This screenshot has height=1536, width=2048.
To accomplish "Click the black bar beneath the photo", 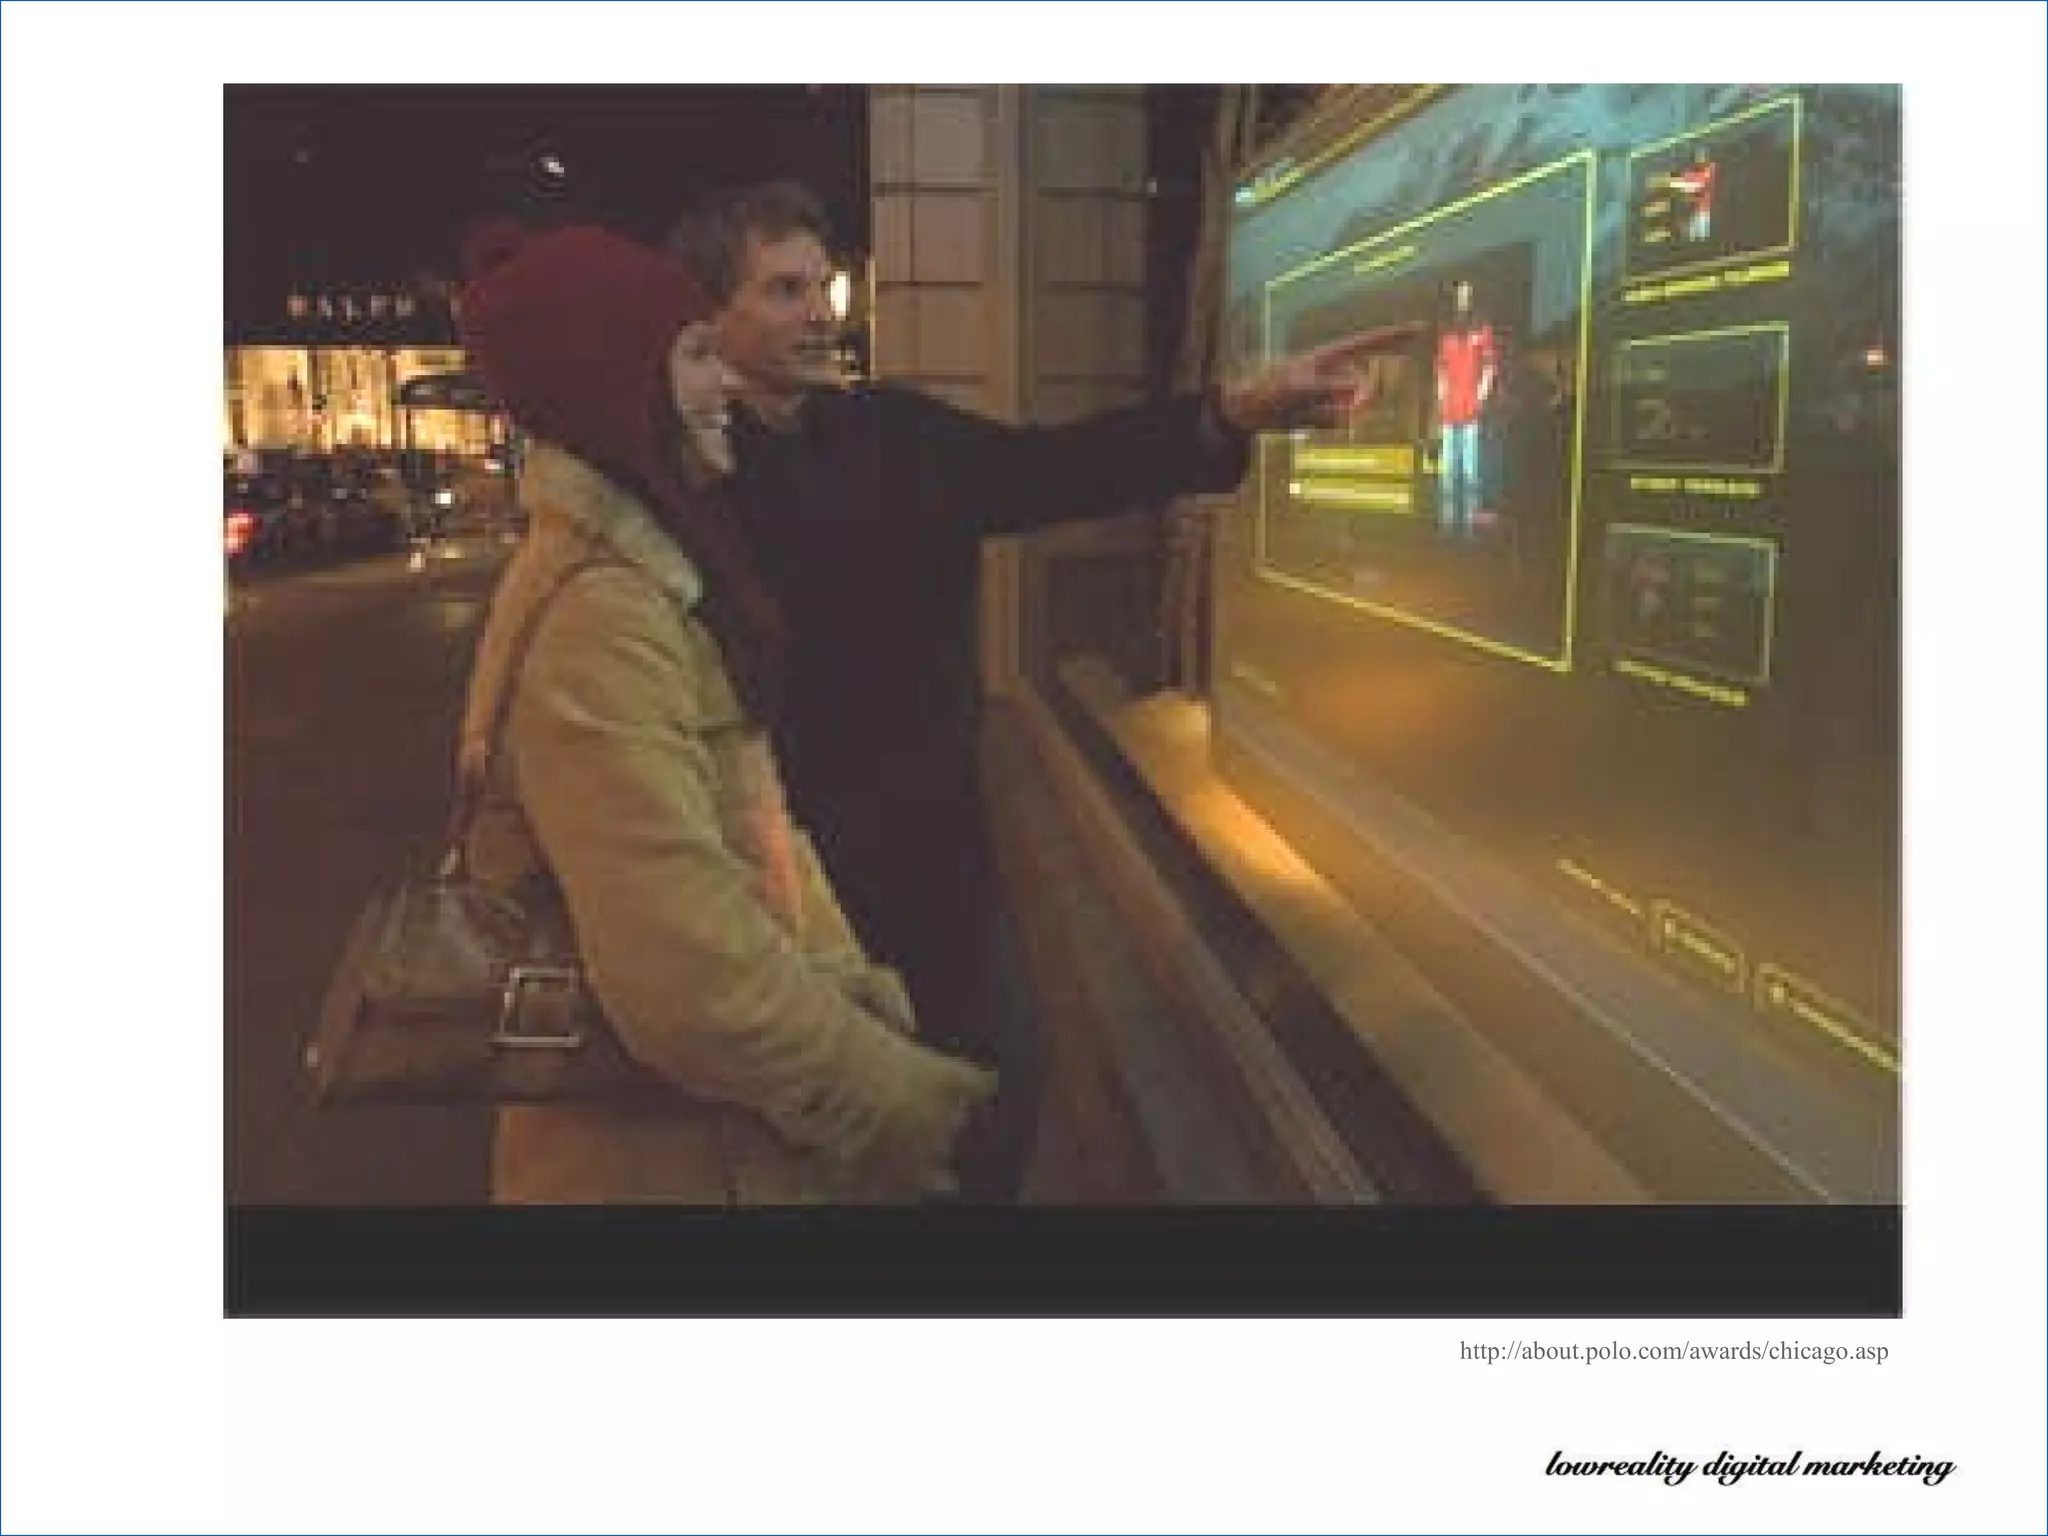I will (x=1062, y=1260).
